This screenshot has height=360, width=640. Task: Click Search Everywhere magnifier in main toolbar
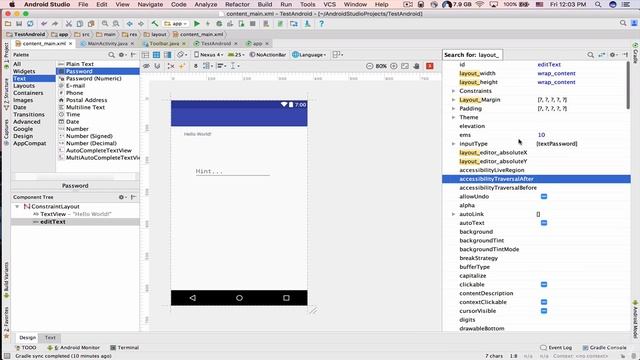623,23
